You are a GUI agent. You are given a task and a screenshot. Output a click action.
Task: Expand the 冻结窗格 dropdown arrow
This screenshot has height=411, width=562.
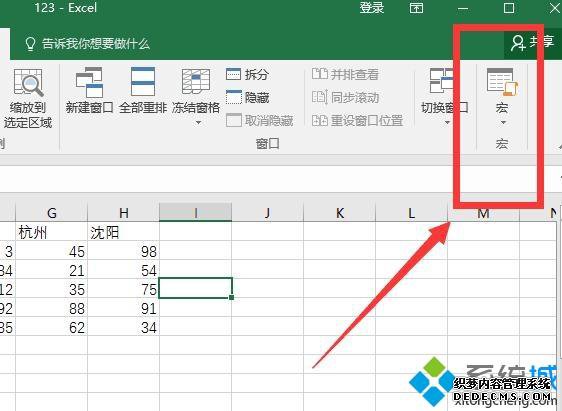(198, 123)
